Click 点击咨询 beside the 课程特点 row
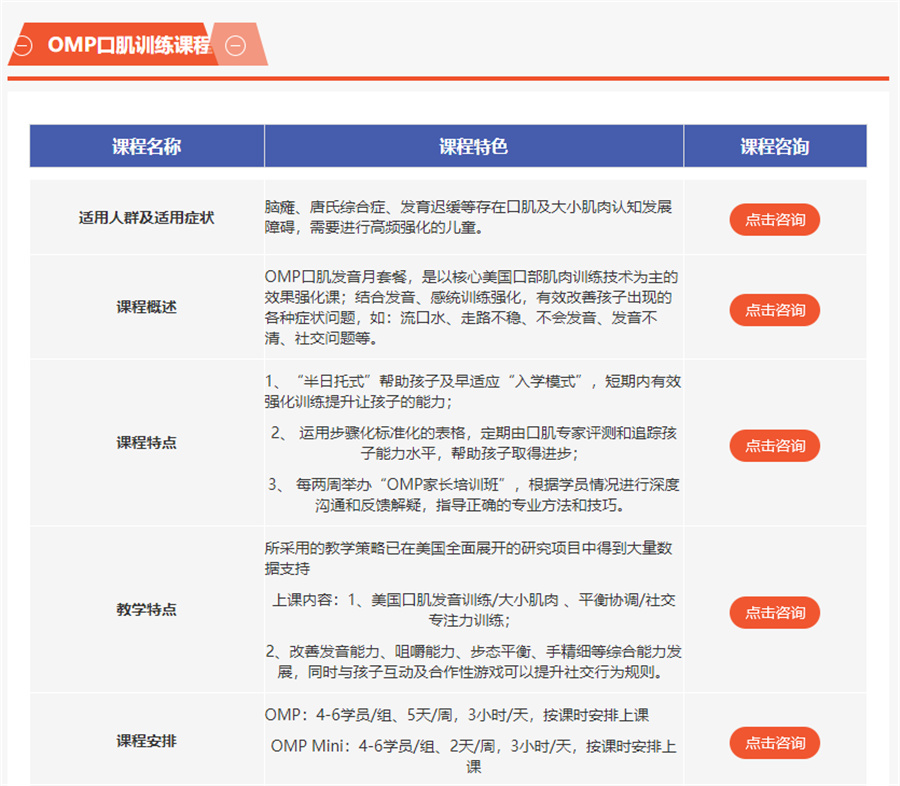The image size is (900, 786). [774, 446]
